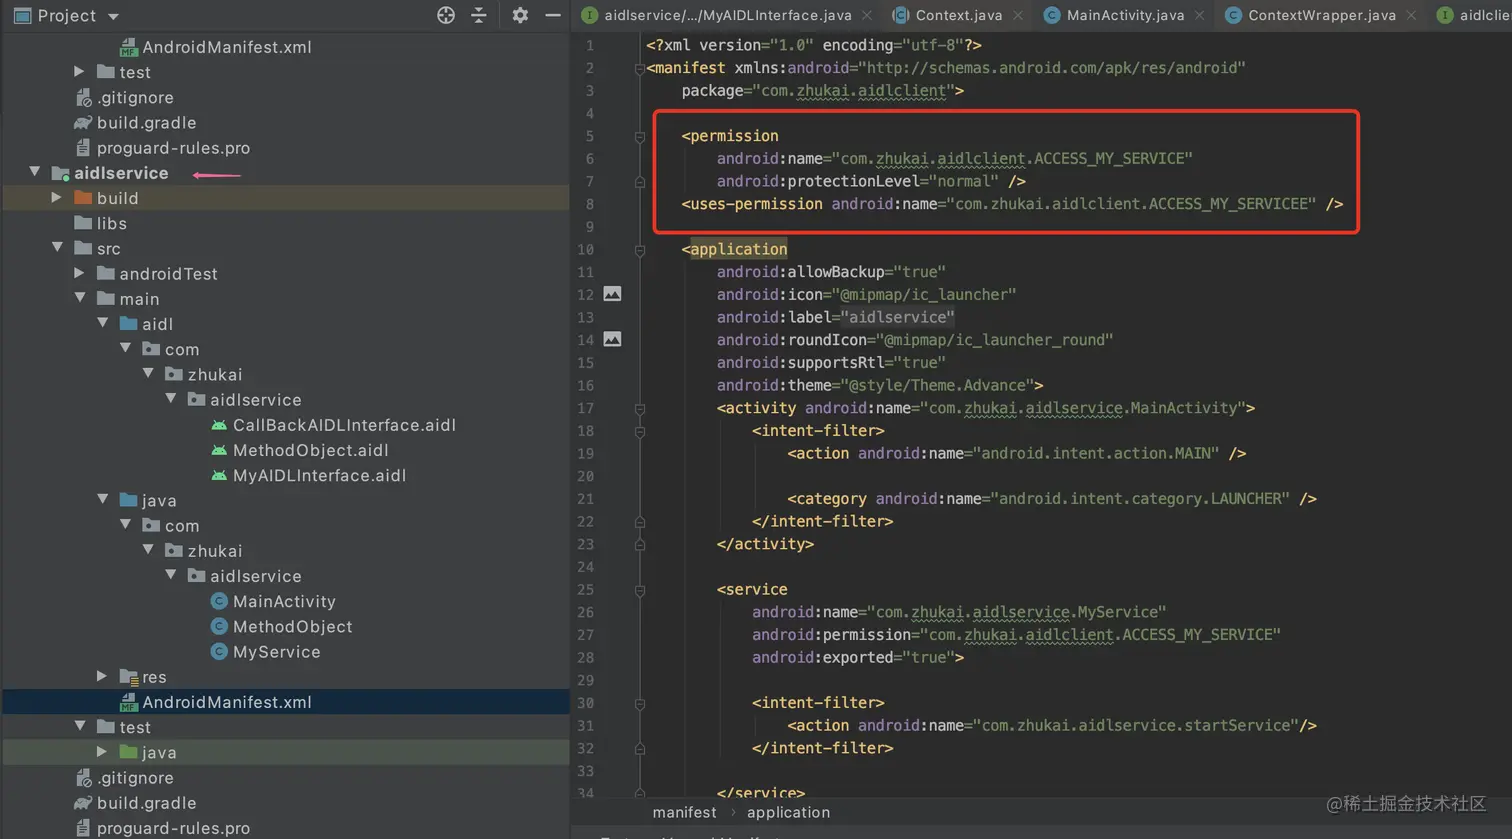Open the Project view dropdown
The width and height of the screenshot is (1512, 839).
tap(113, 16)
